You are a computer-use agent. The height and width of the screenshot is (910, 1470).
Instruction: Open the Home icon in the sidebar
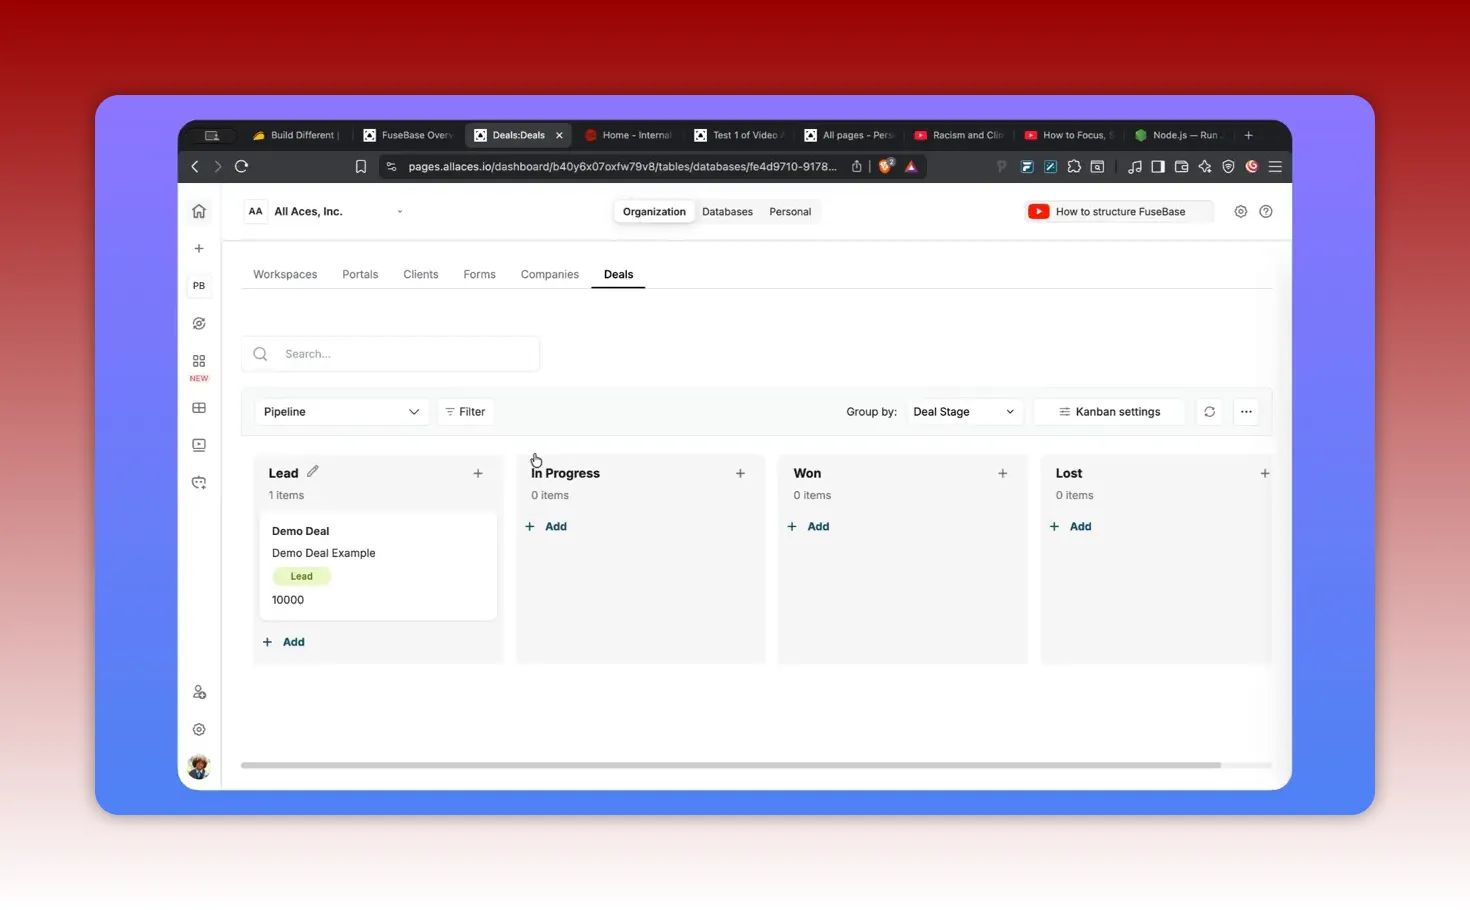click(x=198, y=211)
